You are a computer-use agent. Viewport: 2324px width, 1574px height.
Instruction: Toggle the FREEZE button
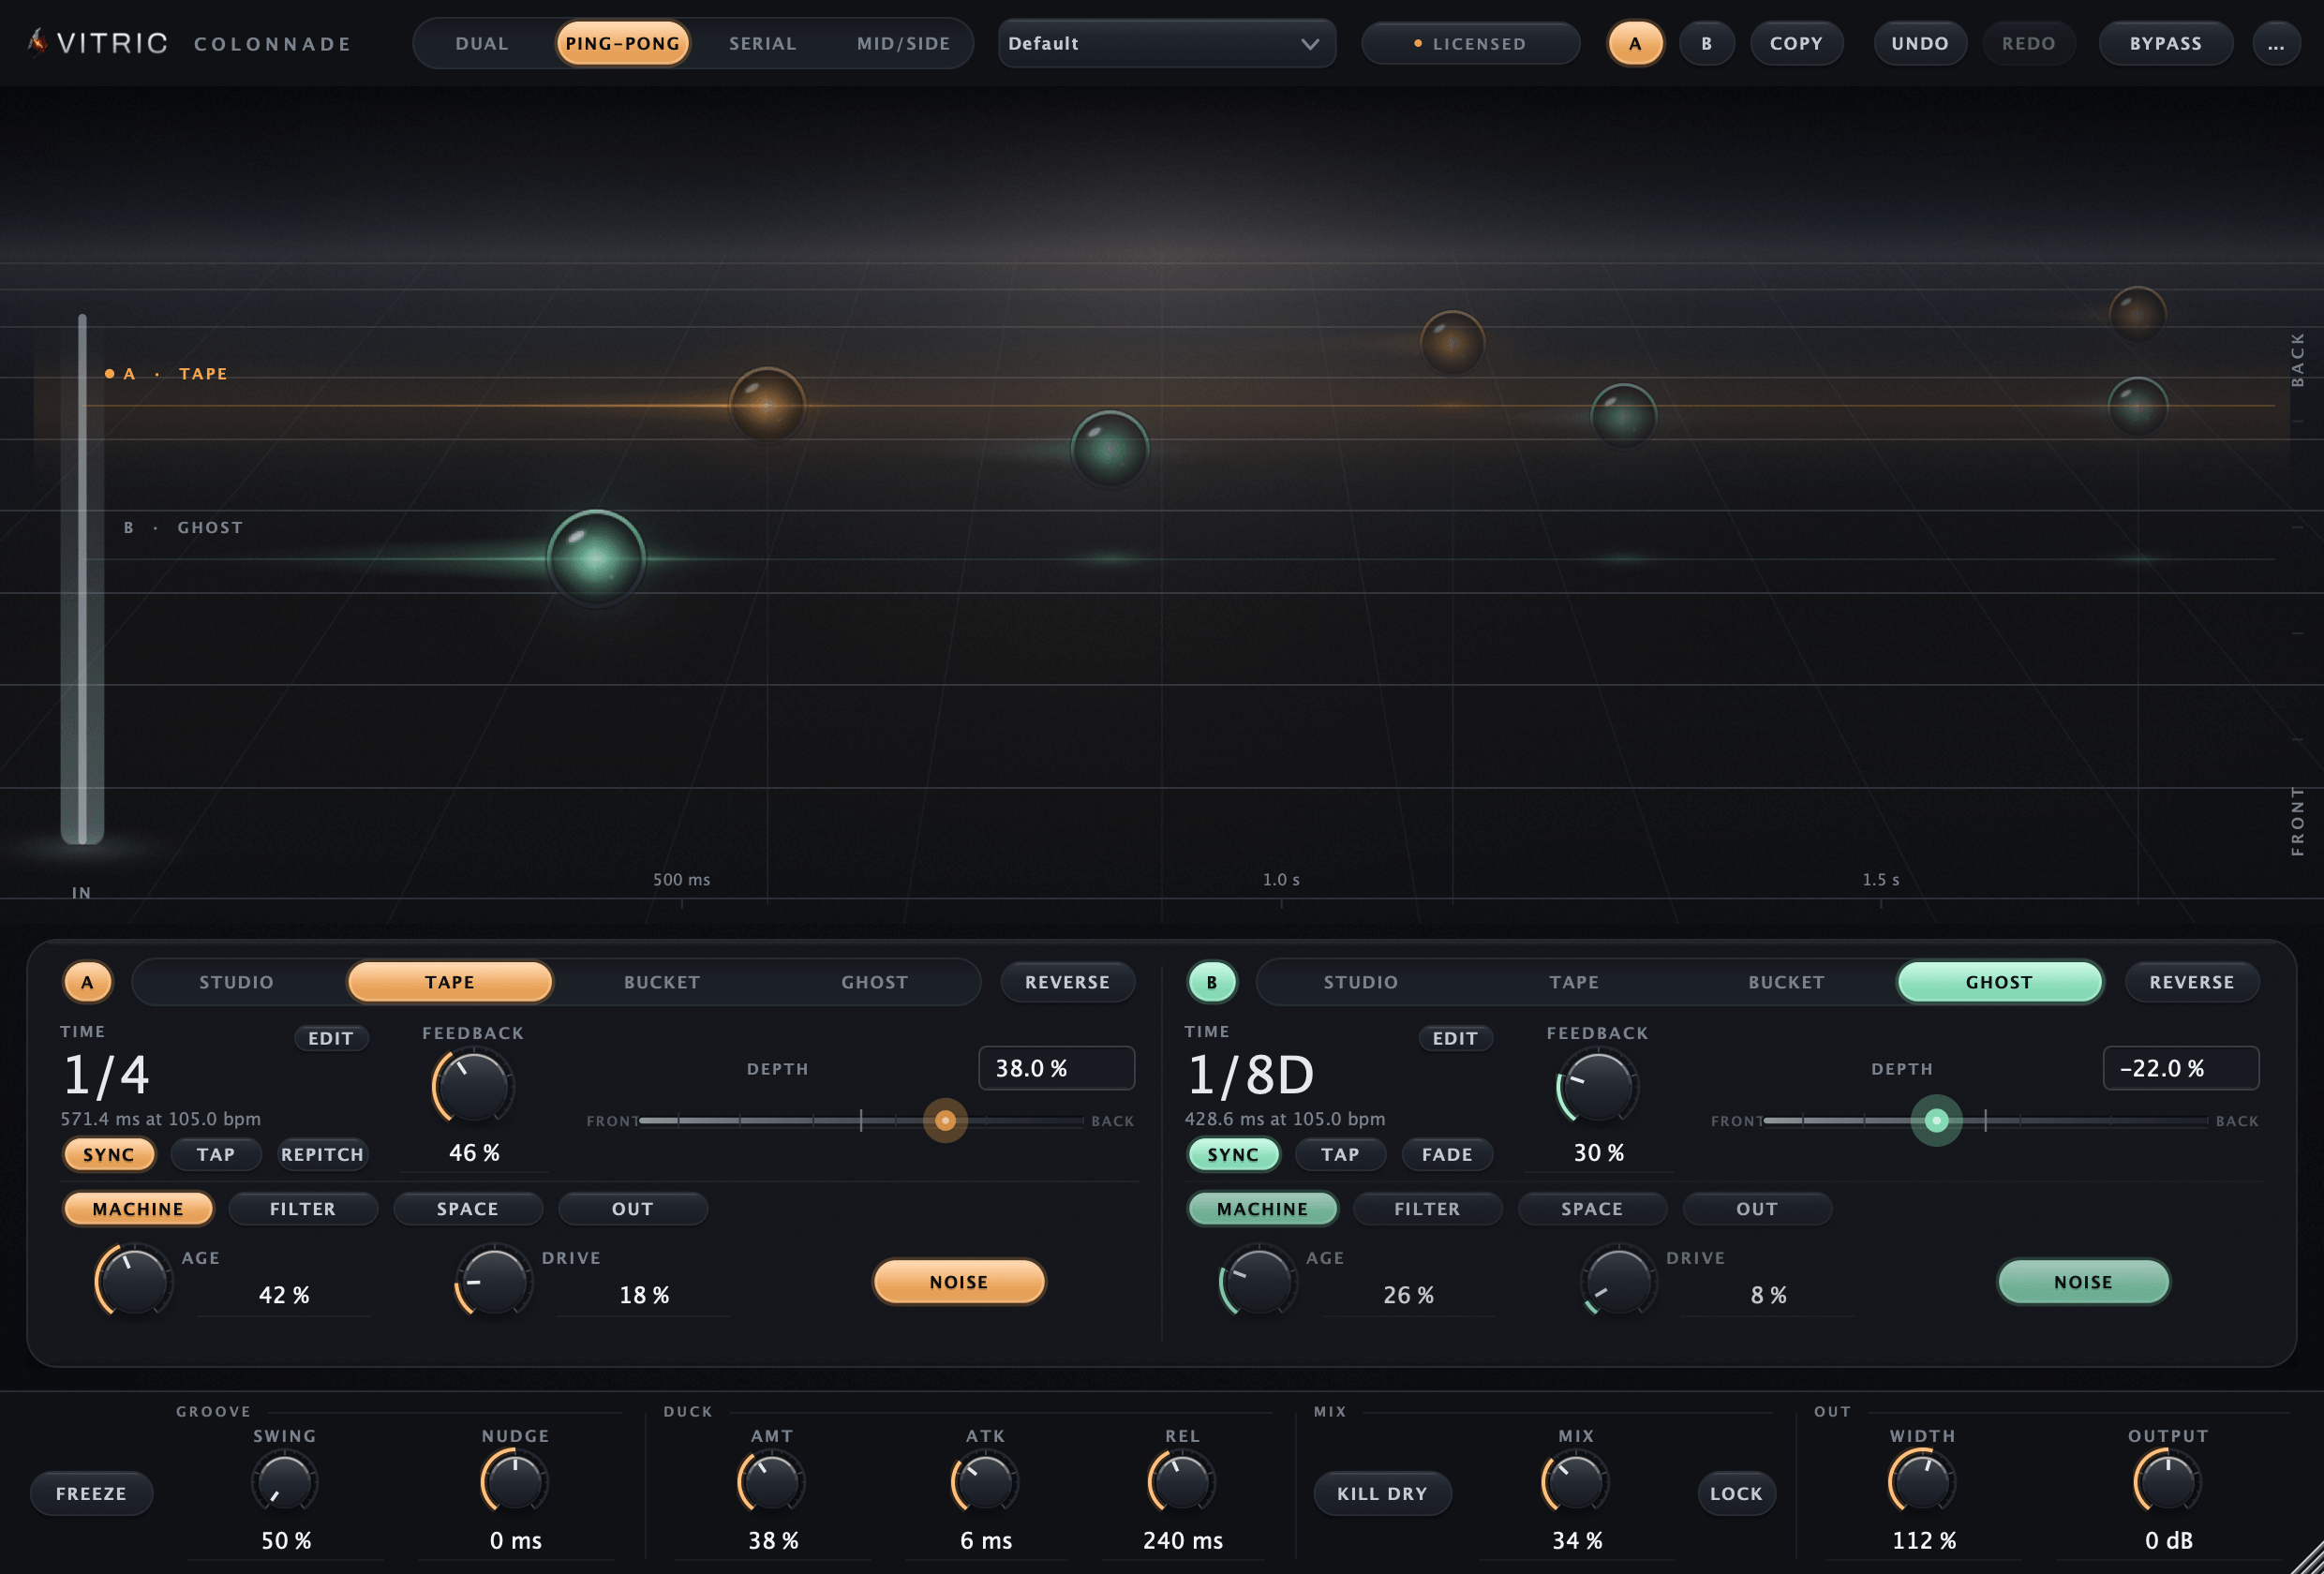(91, 1493)
